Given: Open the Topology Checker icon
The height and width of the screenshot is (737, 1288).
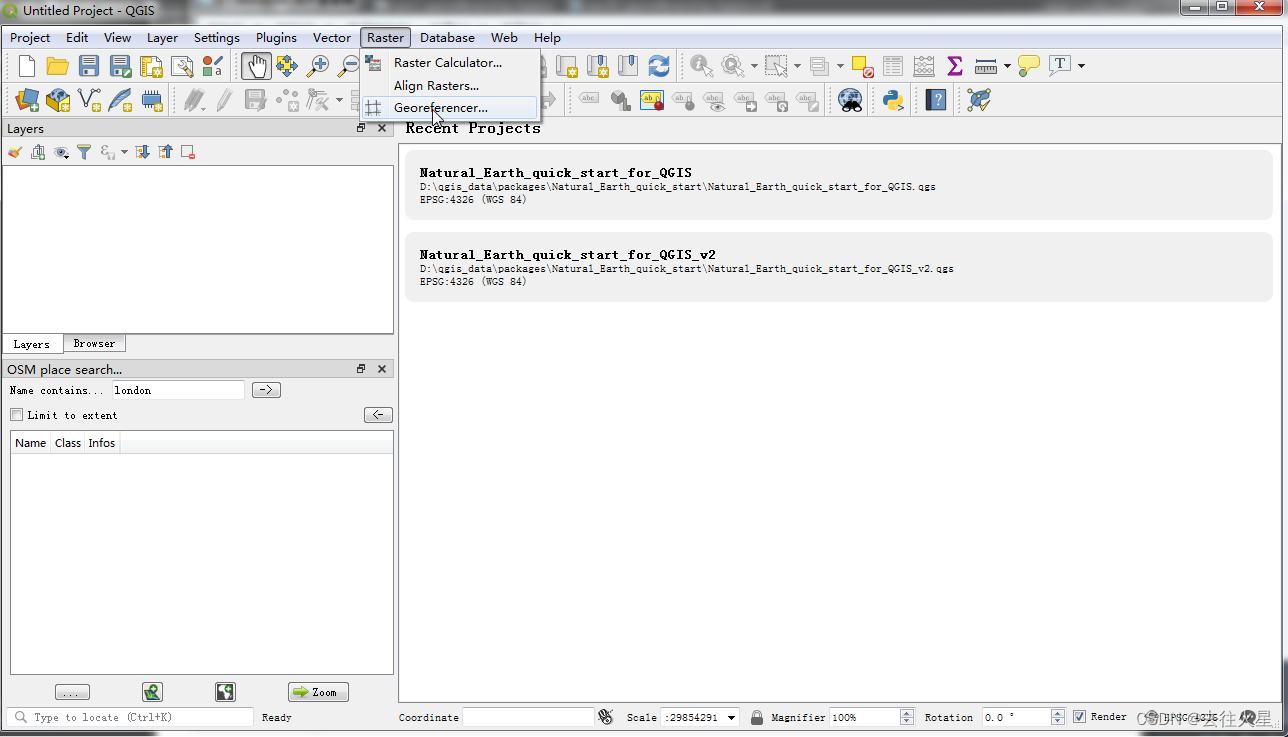Looking at the screenshot, I should click(979, 100).
